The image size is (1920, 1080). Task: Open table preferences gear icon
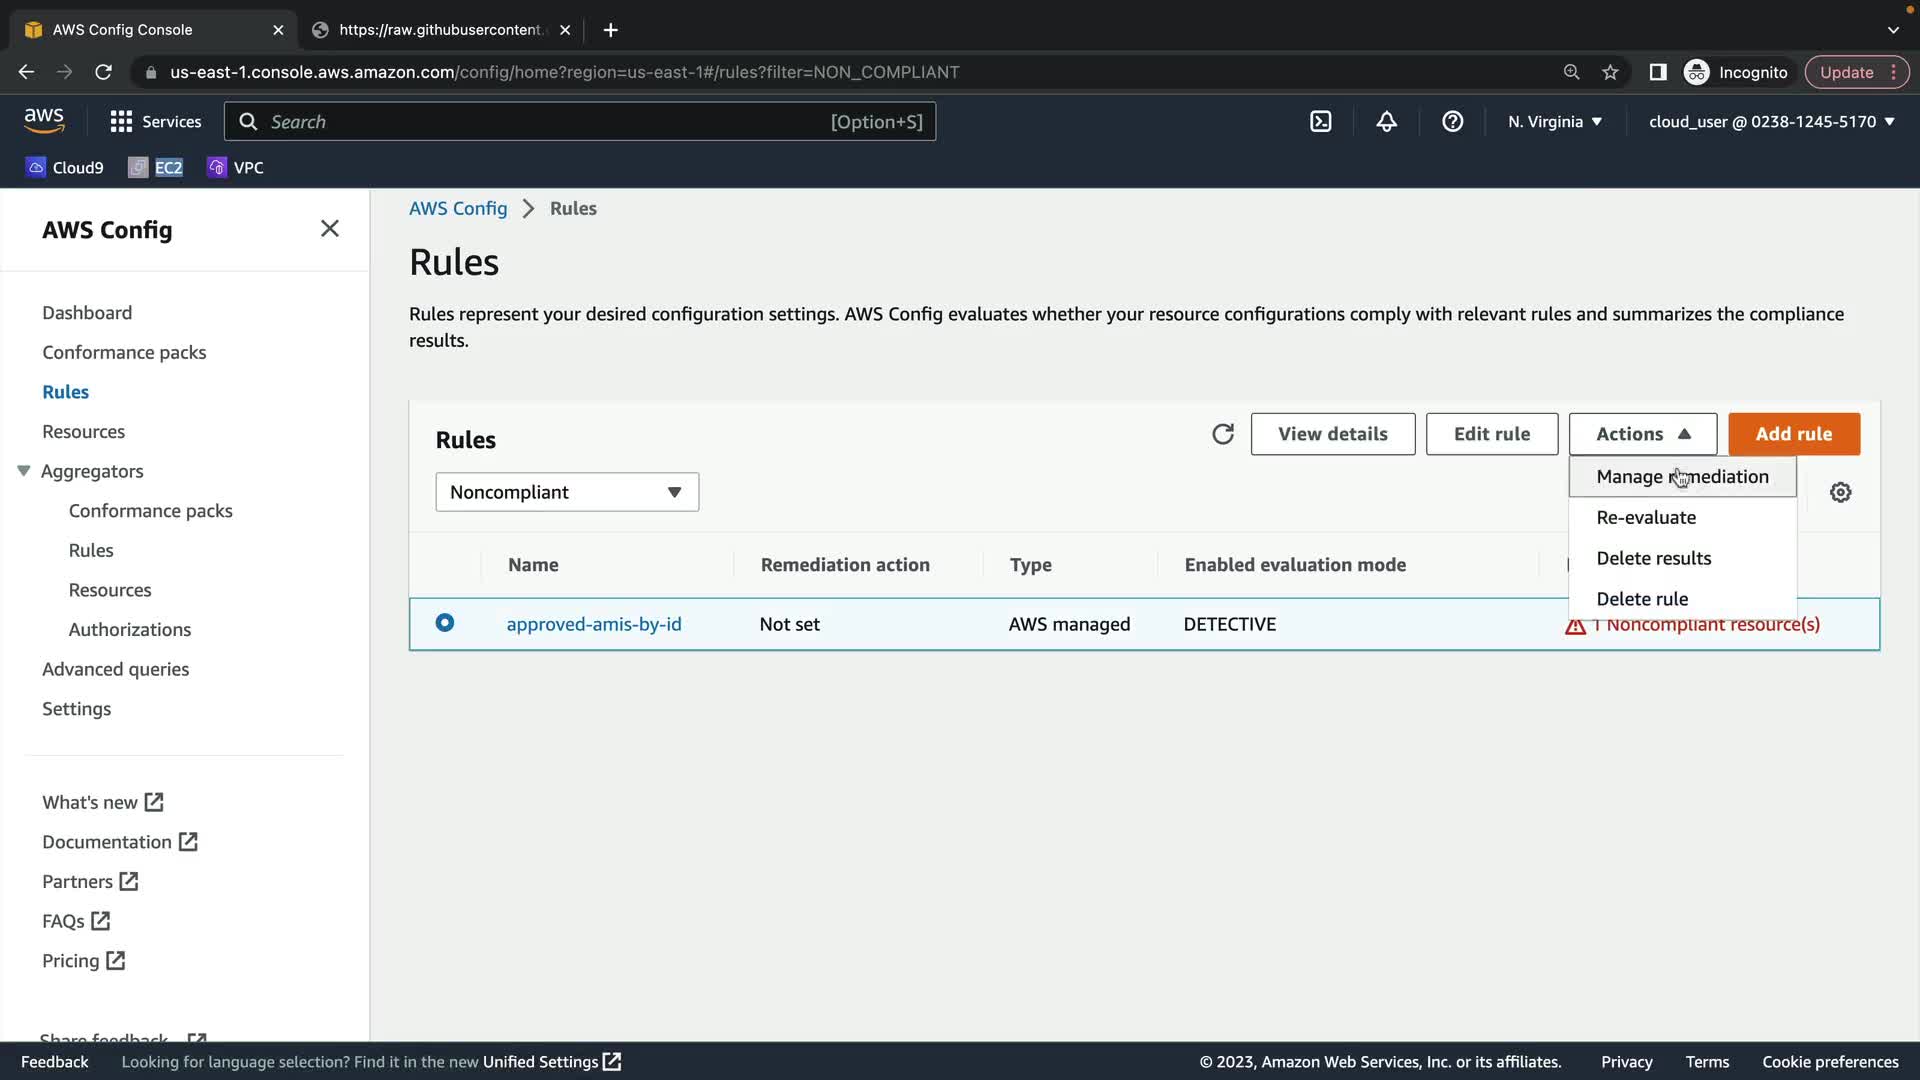[1840, 492]
